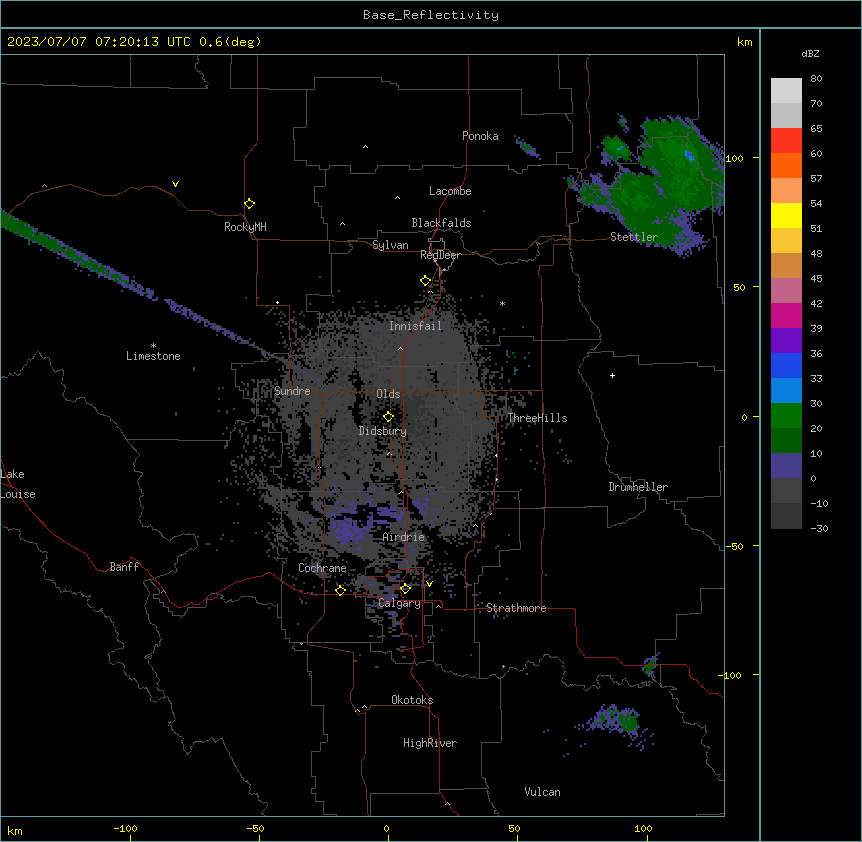Click the yellow diamond marker above Calgary label
Viewport: 862px width, 842px height.
(405, 589)
